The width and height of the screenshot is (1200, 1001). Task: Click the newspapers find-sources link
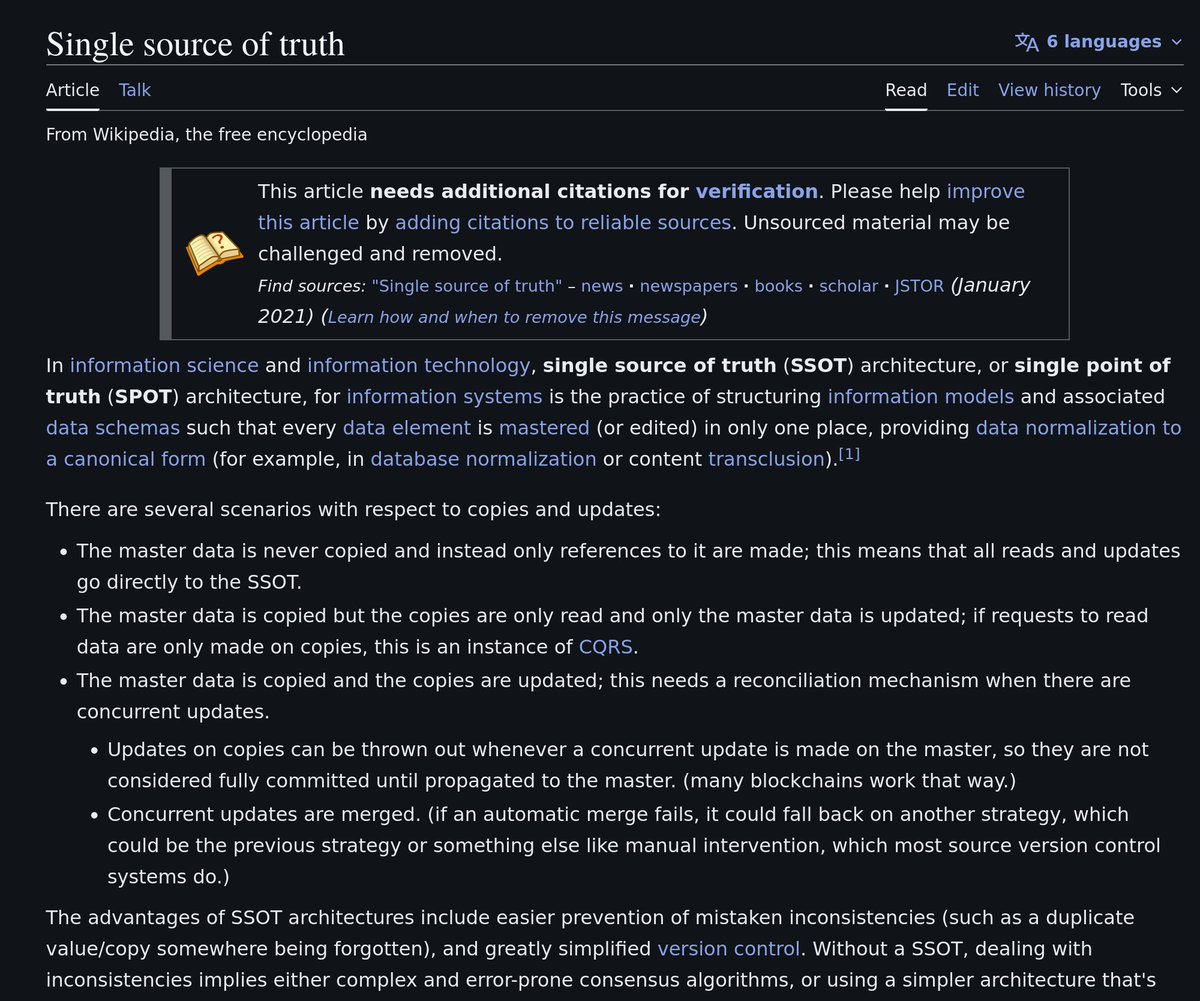pos(689,286)
